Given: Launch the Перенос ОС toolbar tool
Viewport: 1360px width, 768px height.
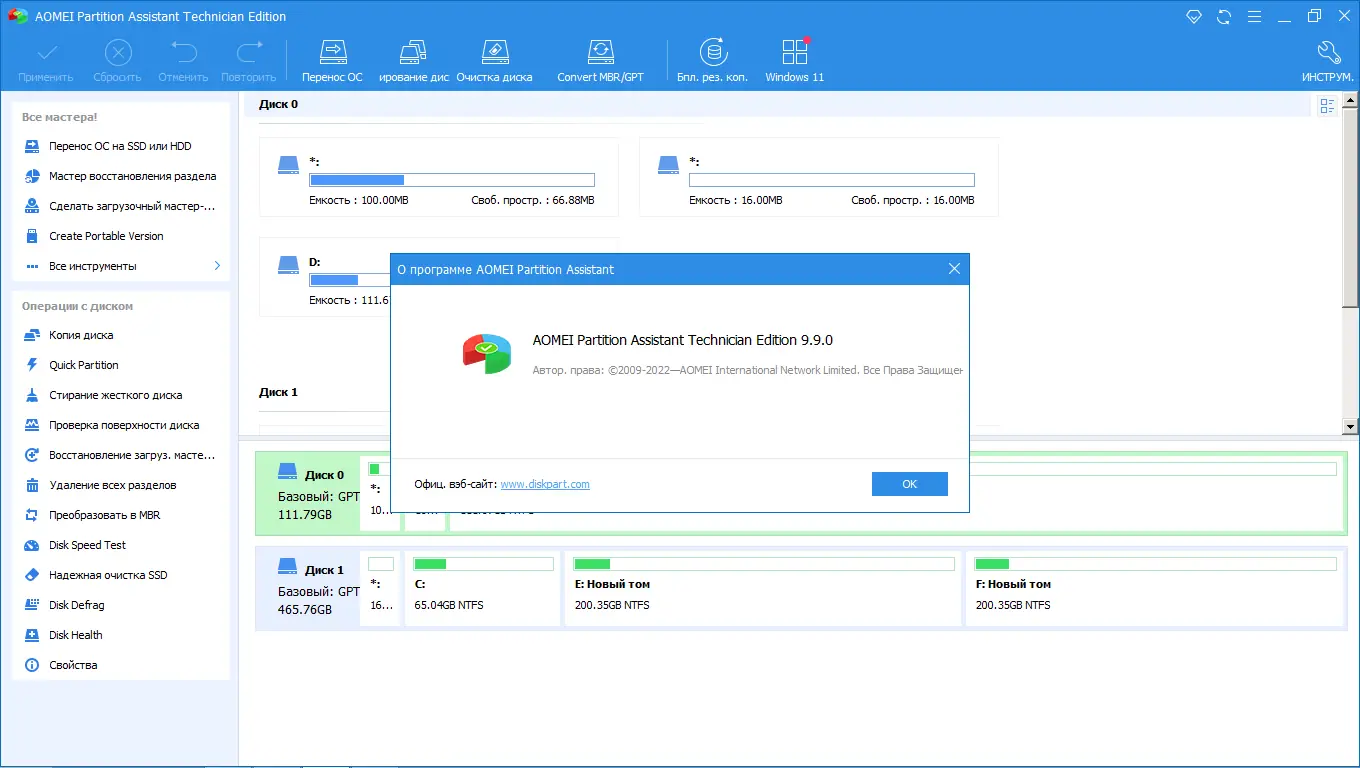Looking at the screenshot, I should (333, 61).
